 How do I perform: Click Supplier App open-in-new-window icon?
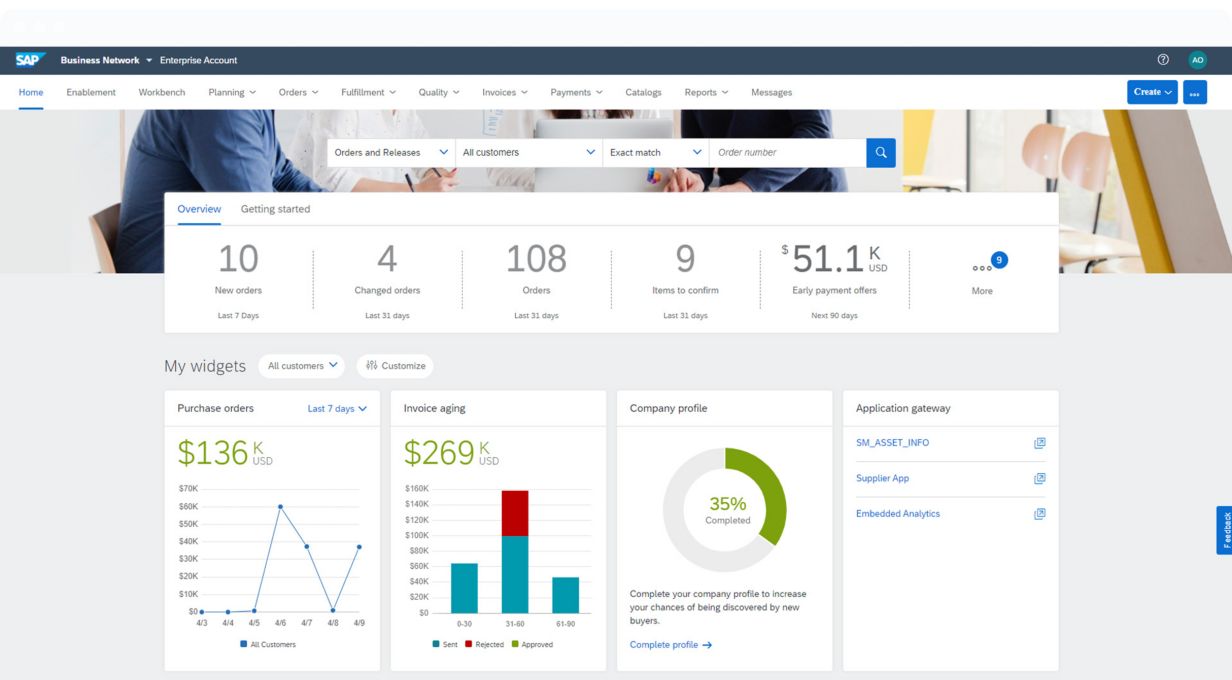coord(1039,478)
